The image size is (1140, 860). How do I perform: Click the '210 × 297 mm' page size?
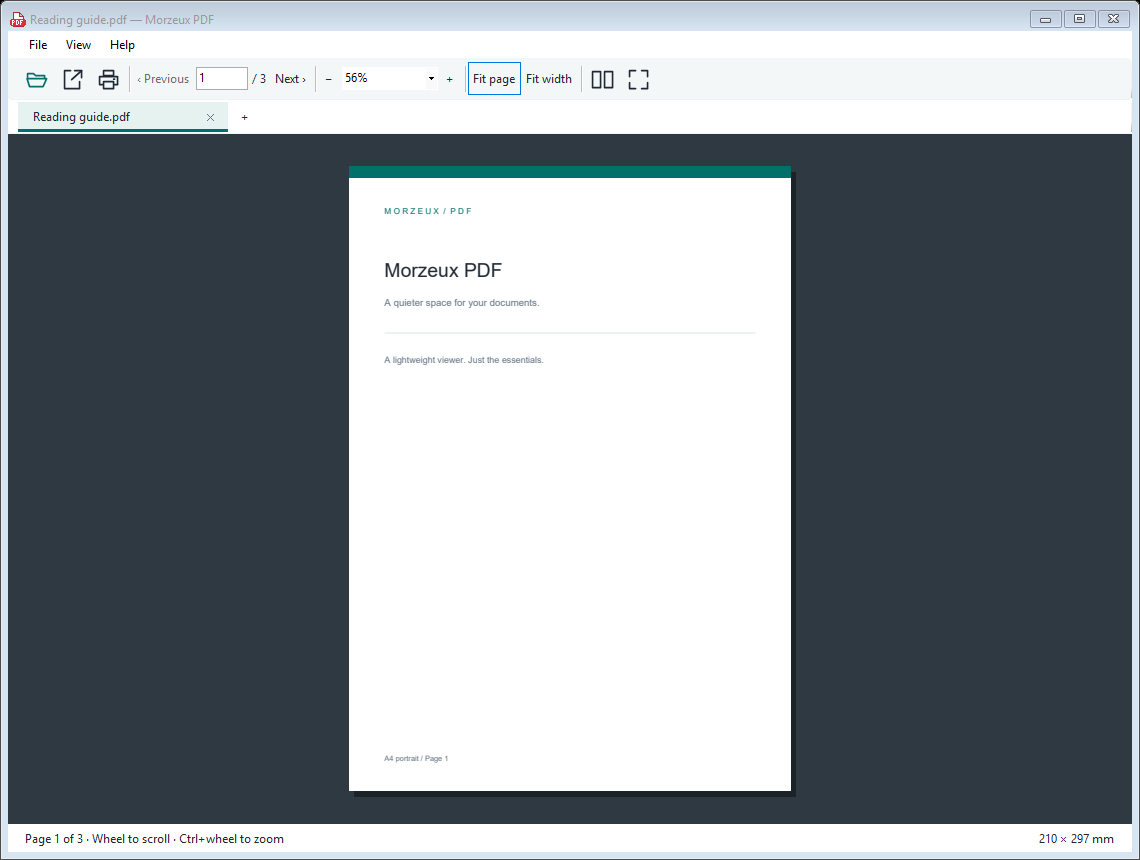[x=1076, y=839]
